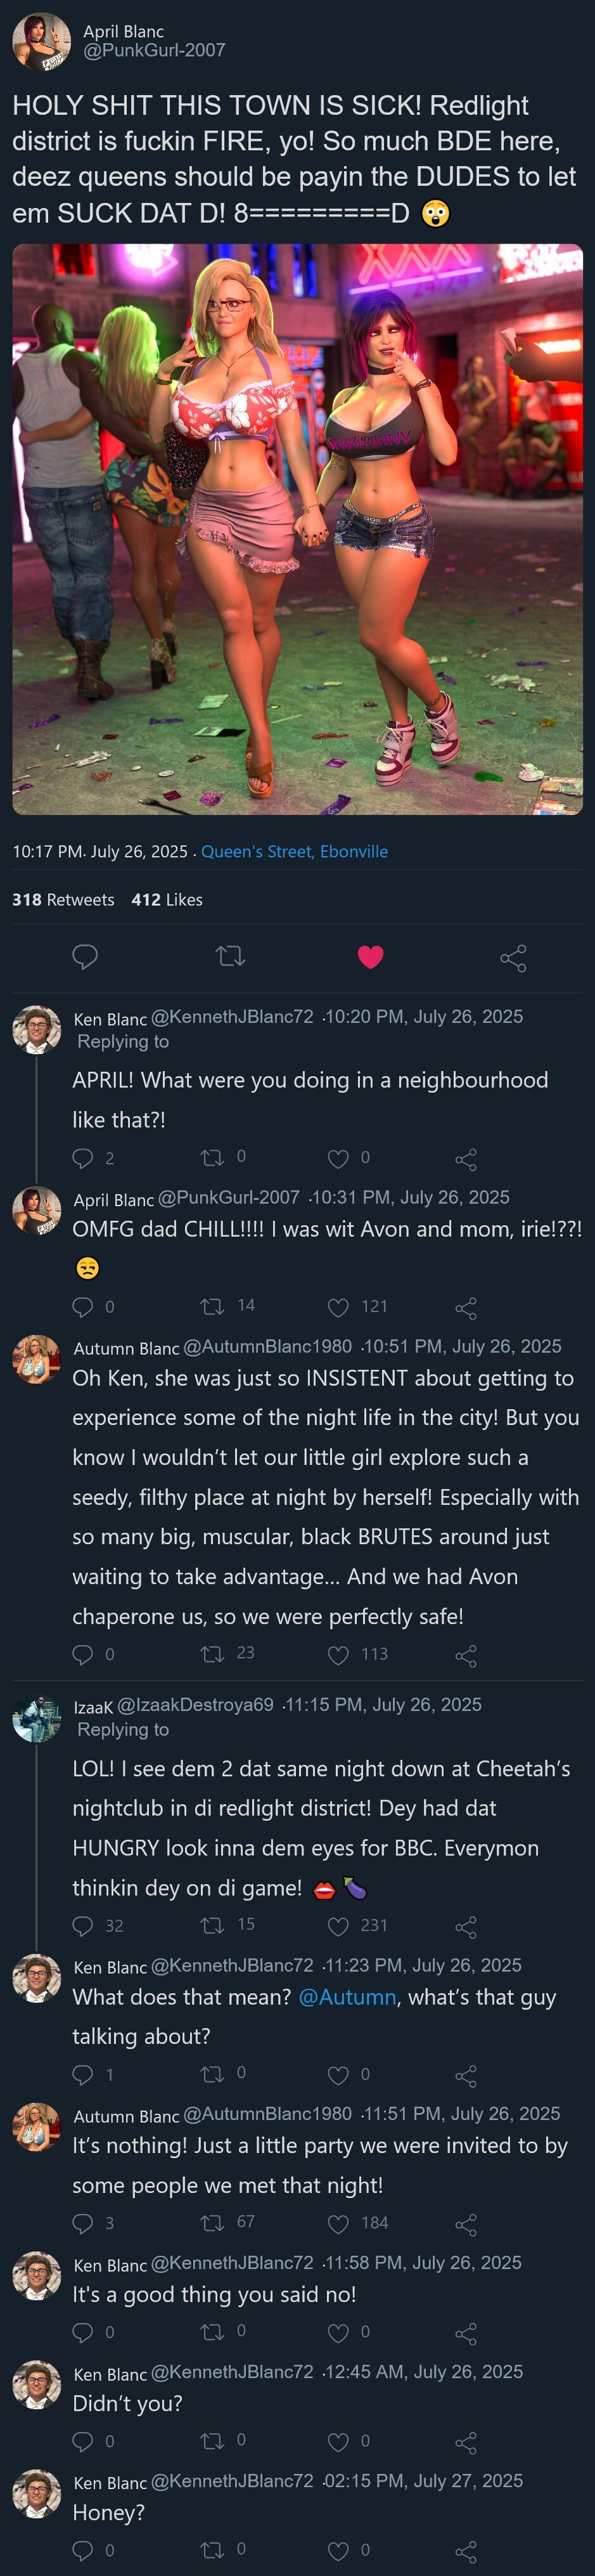This screenshot has width=595, height=2576.
Task: View the 412 Likes list
Action: point(167,899)
